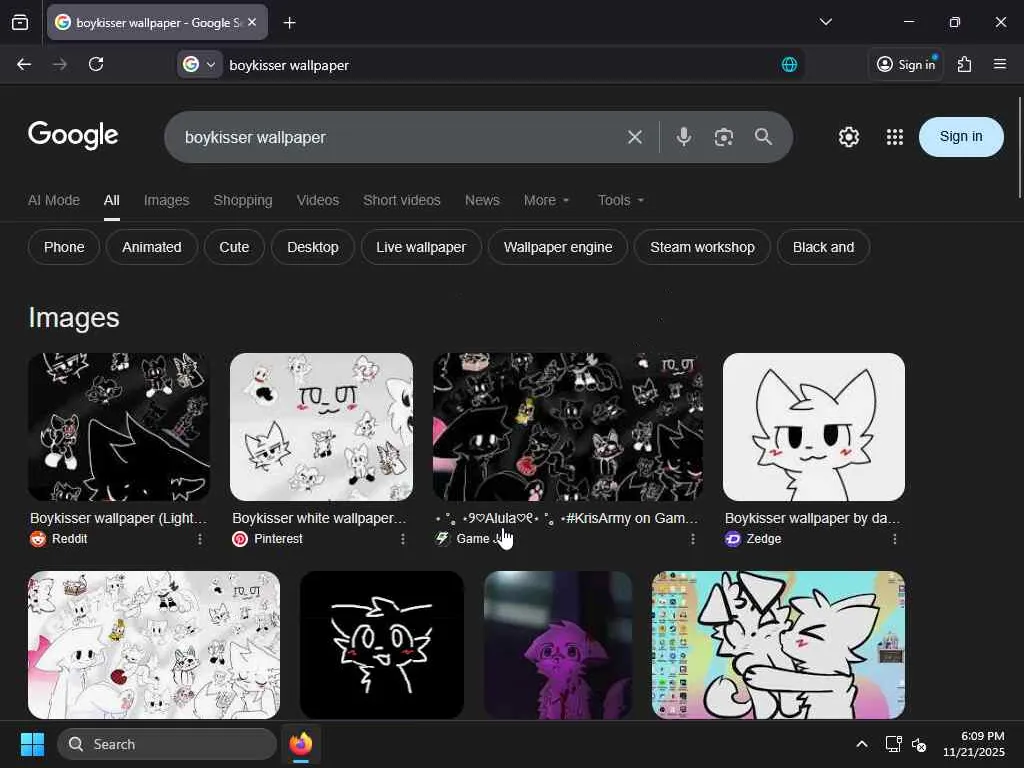The image size is (1024, 768).
Task: Click the Google search magnifier button
Action: click(x=763, y=137)
